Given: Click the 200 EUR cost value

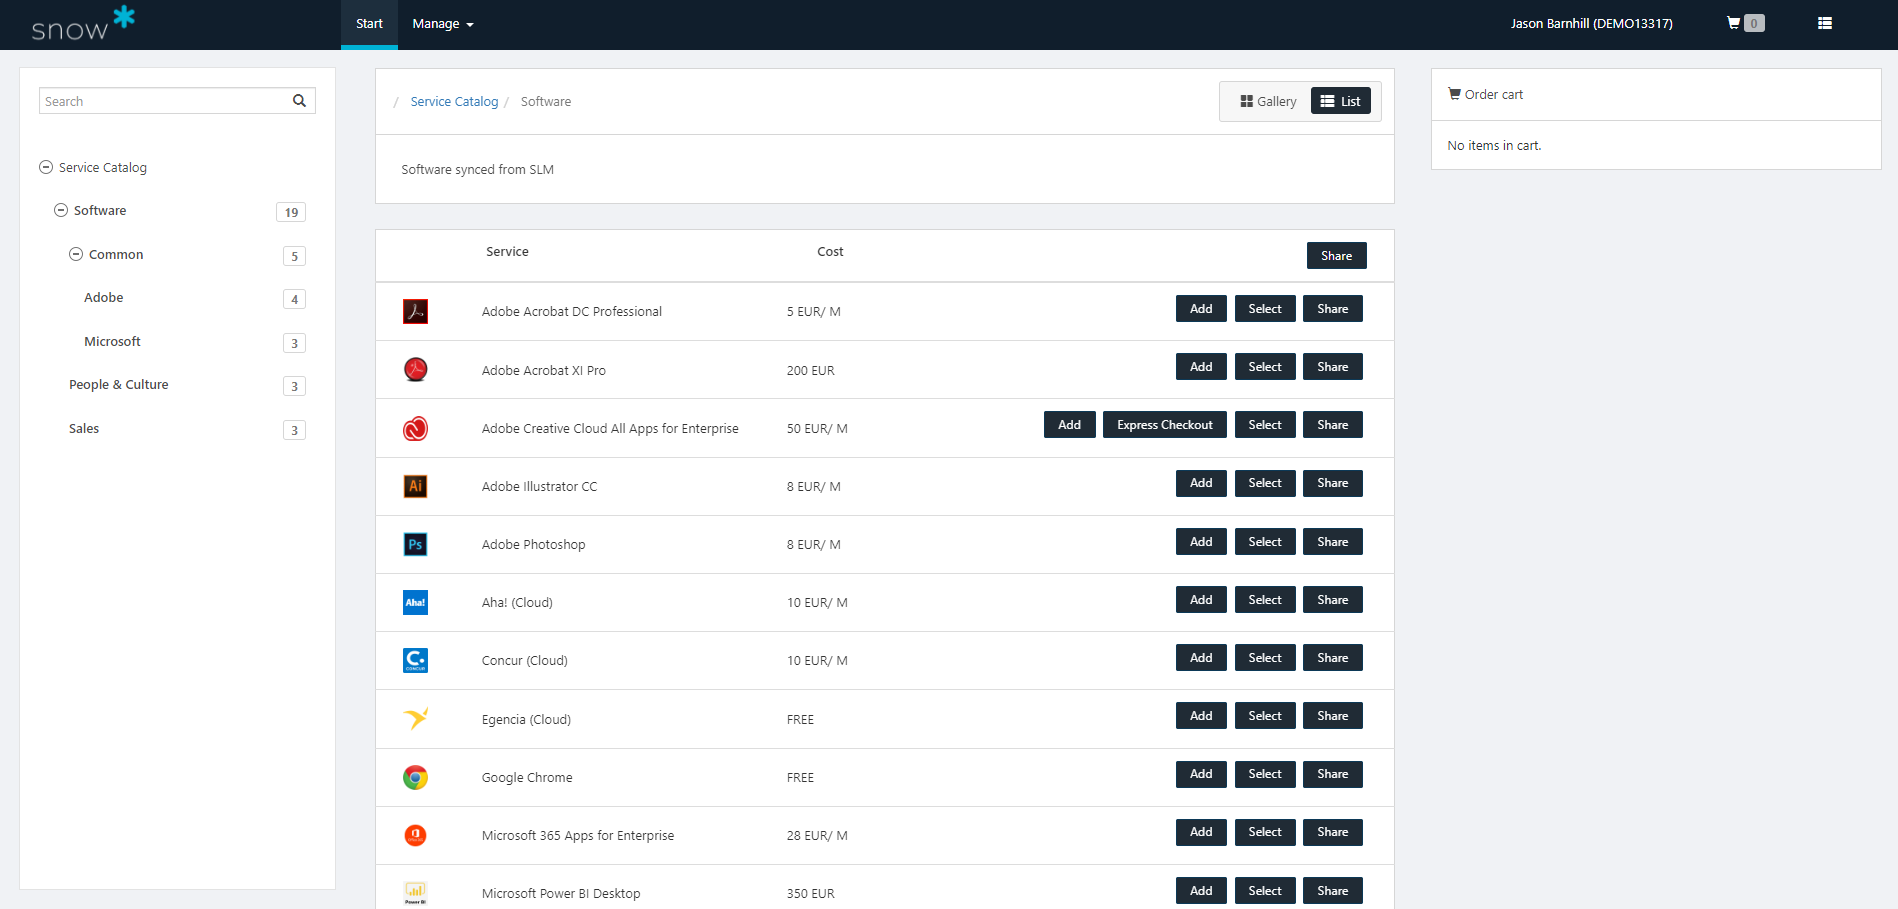Looking at the screenshot, I should [810, 370].
